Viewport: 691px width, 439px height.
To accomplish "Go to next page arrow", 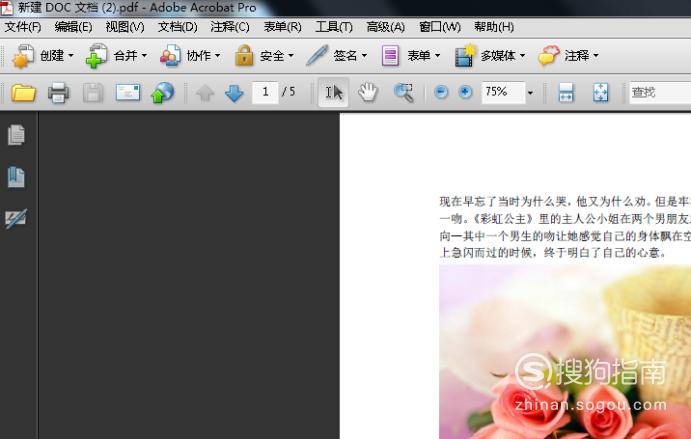I will point(234,93).
